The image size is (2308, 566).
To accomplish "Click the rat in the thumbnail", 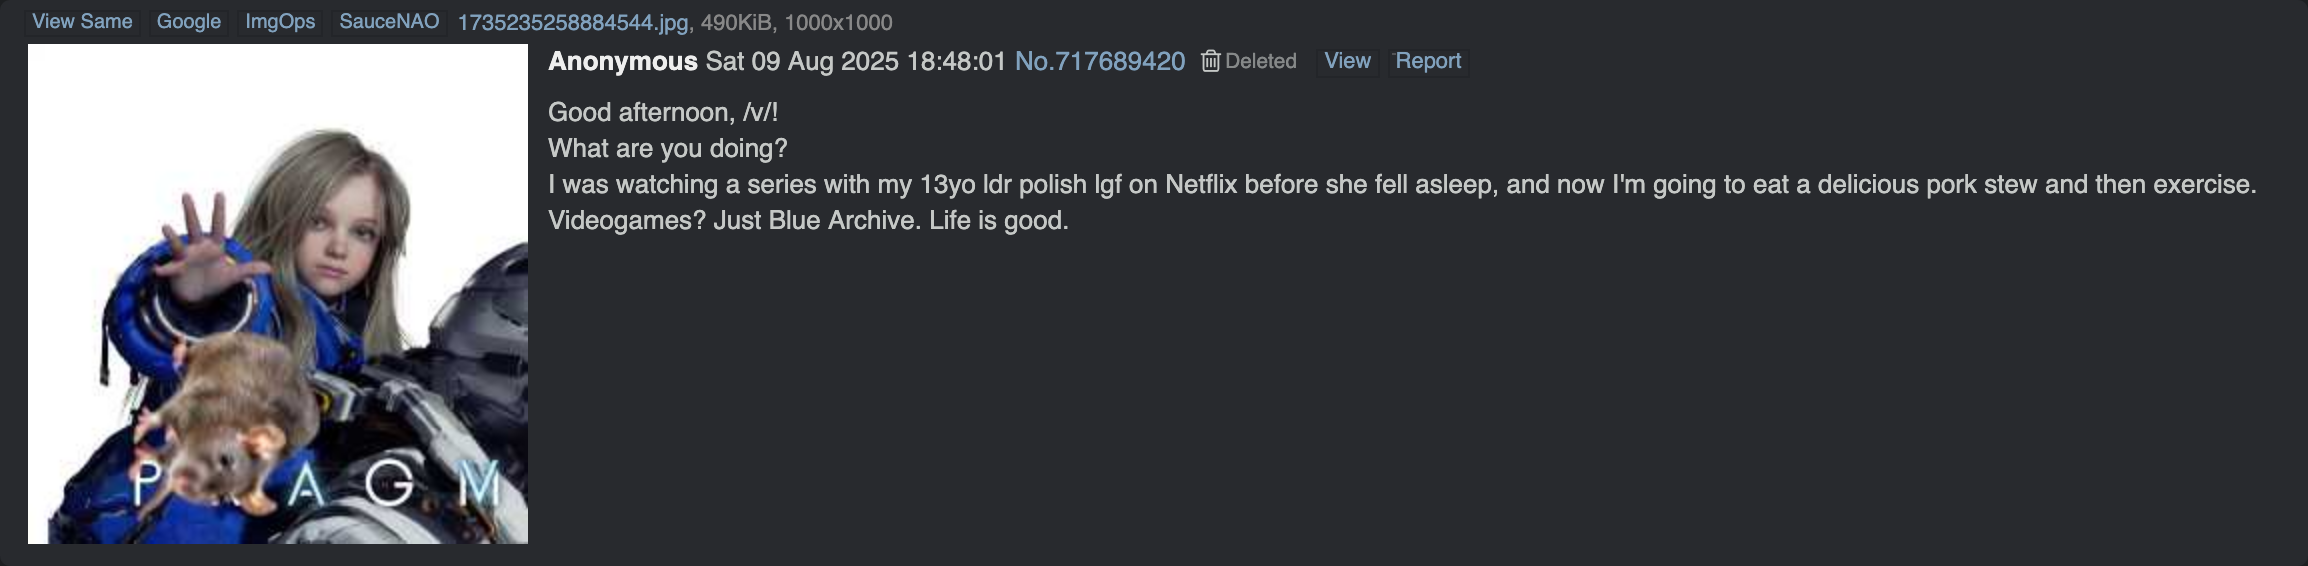I will coord(225,420).
